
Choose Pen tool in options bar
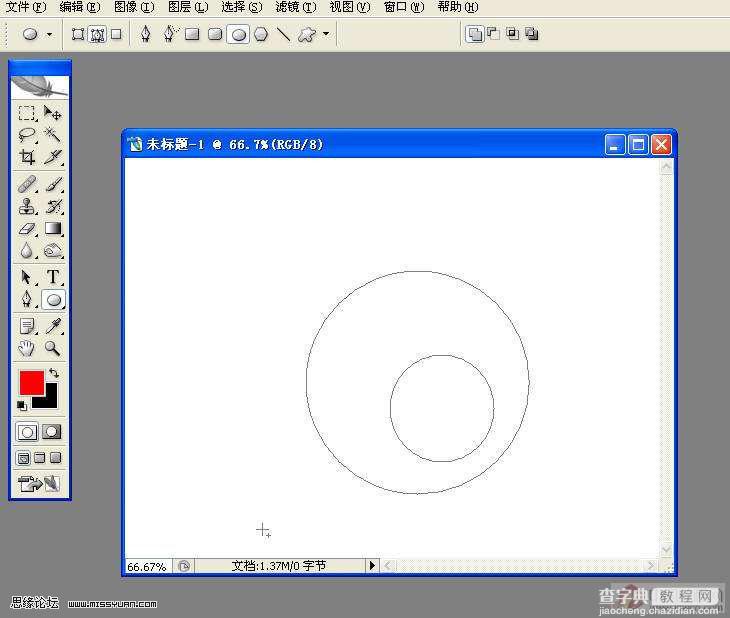146,34
